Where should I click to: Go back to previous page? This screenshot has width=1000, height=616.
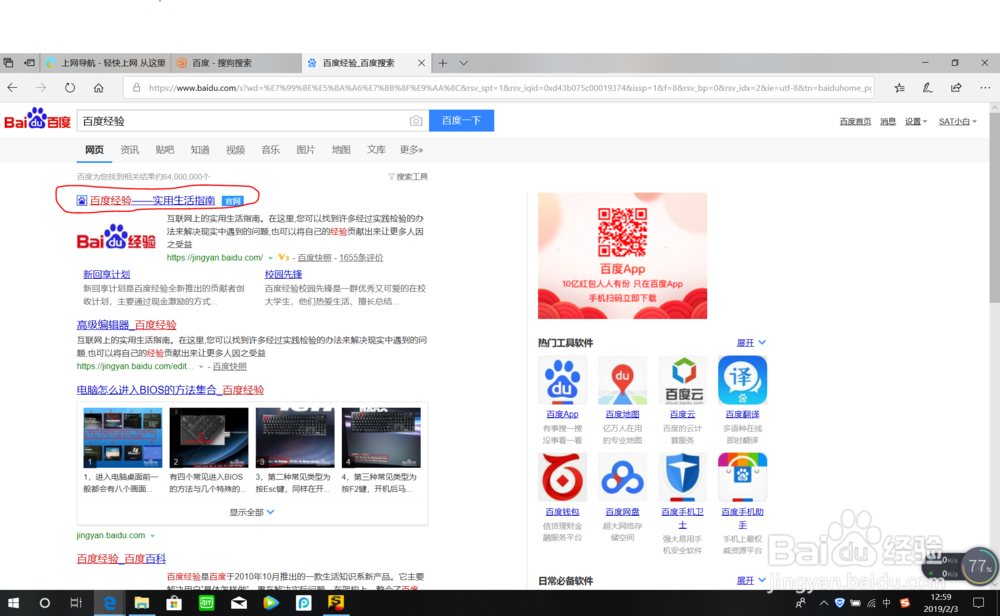pos(12,88)
